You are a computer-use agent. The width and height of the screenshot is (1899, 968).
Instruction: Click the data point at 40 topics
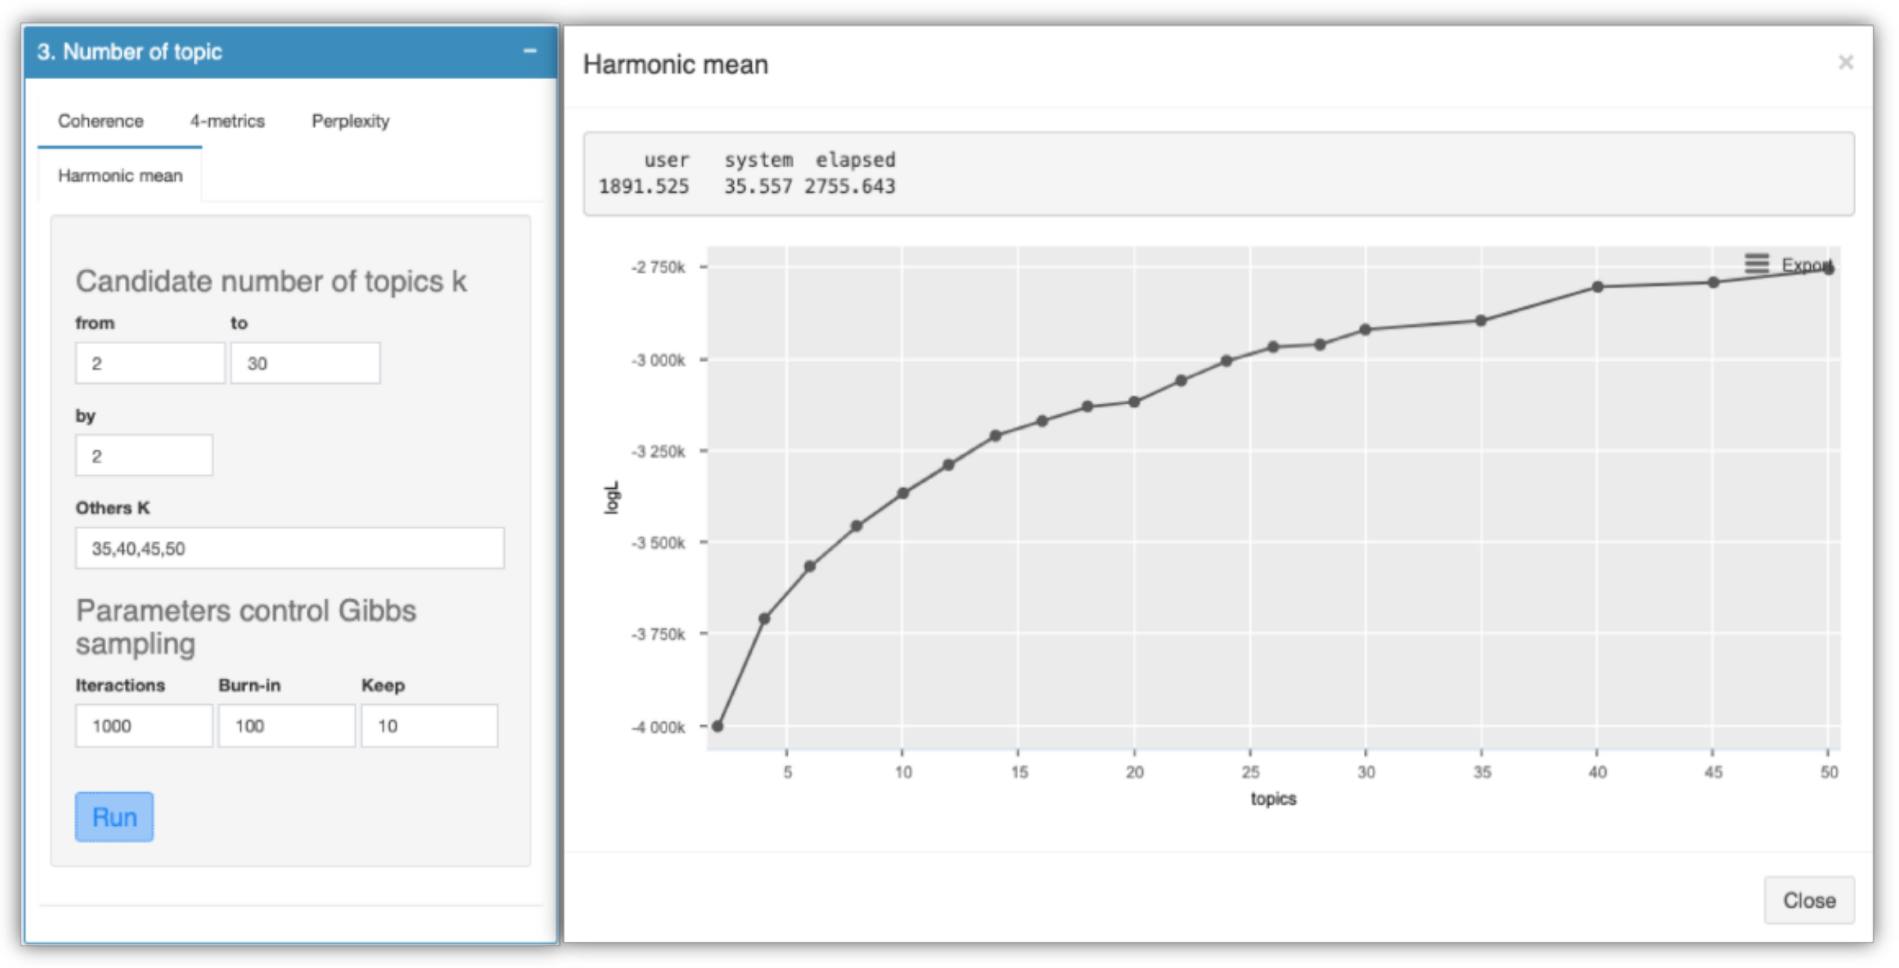click(x=1597, y=287)
